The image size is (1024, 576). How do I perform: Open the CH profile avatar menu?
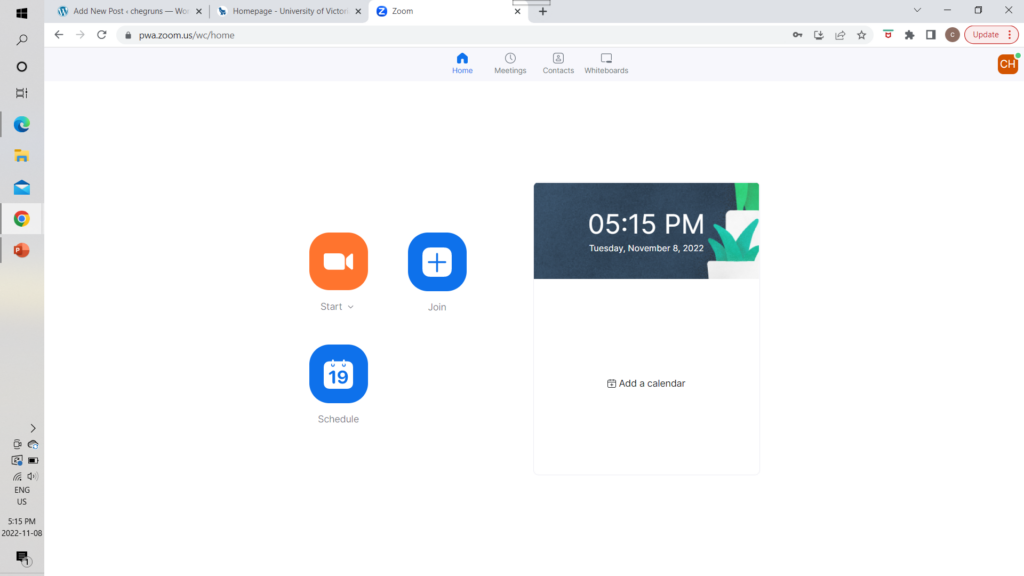[x=1007, y=64]
